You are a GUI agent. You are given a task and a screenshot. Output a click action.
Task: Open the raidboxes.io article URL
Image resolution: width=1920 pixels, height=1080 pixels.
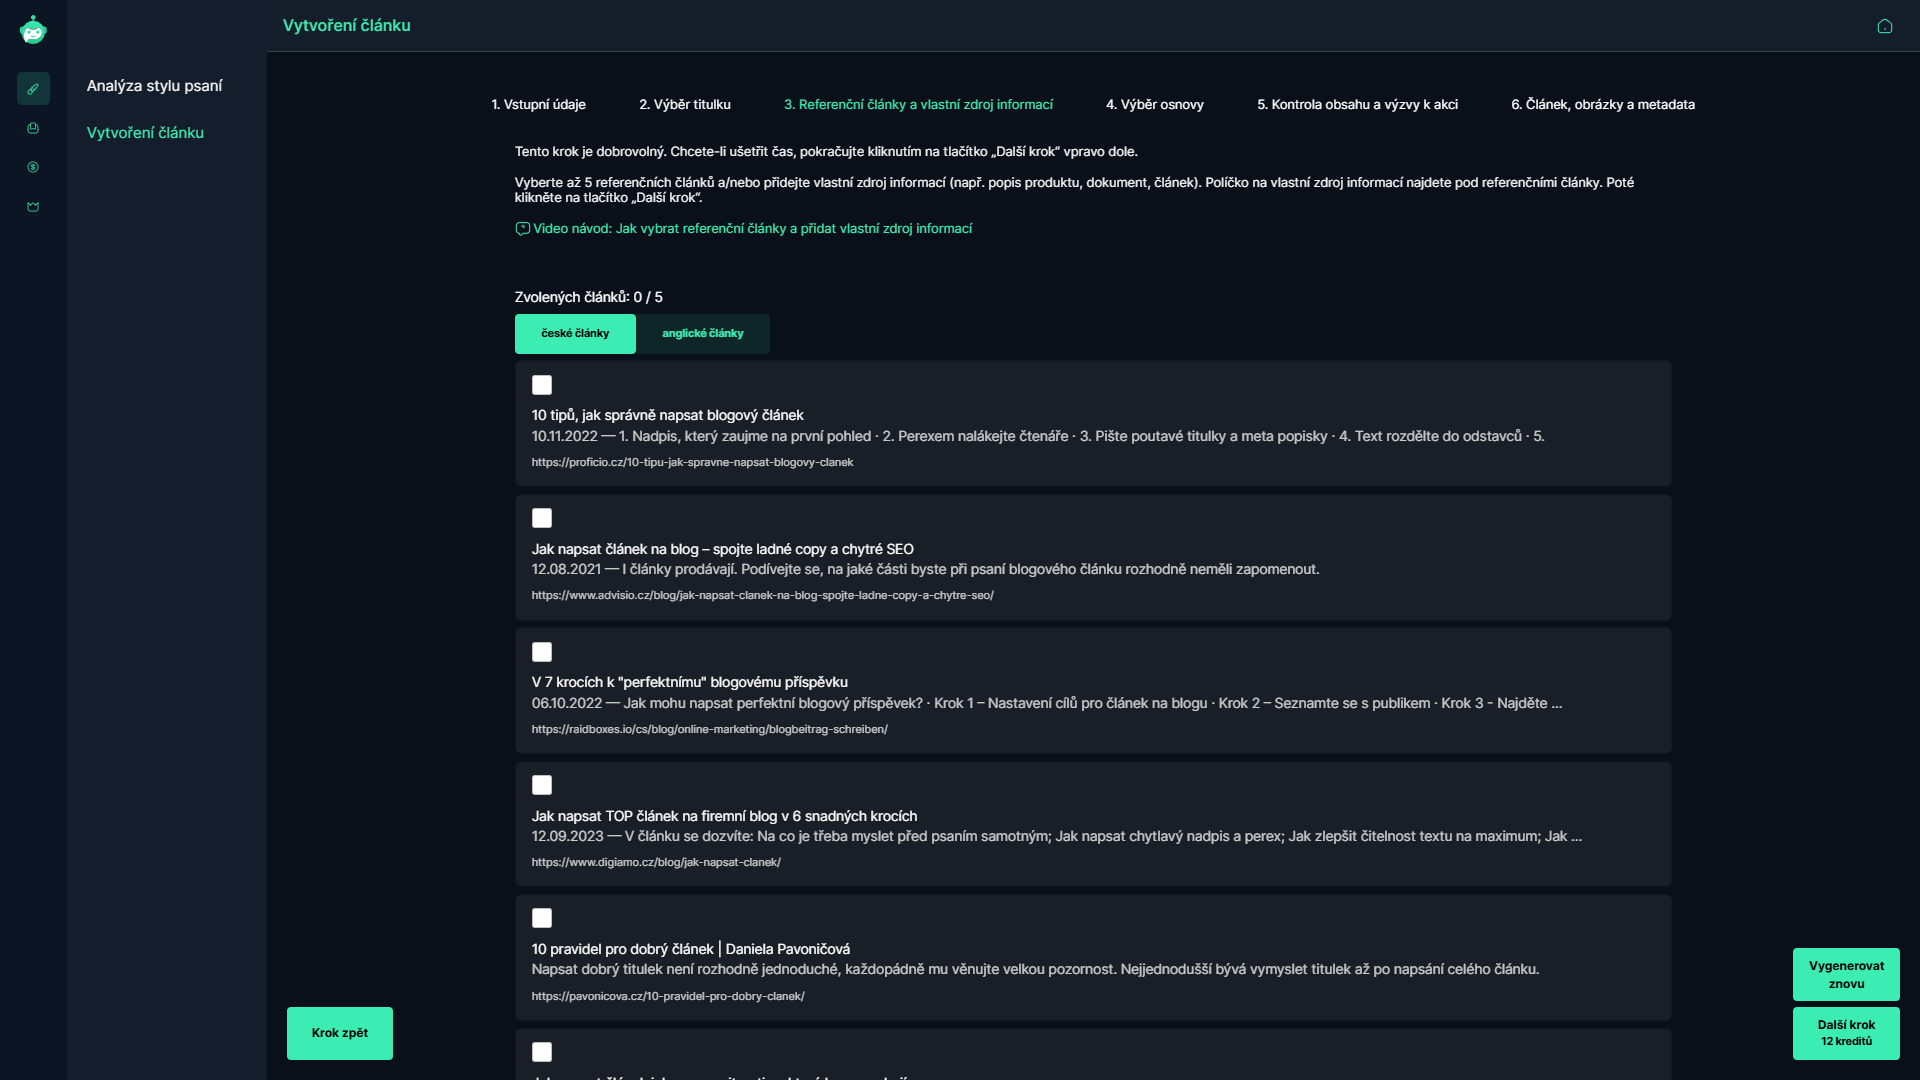709,730
